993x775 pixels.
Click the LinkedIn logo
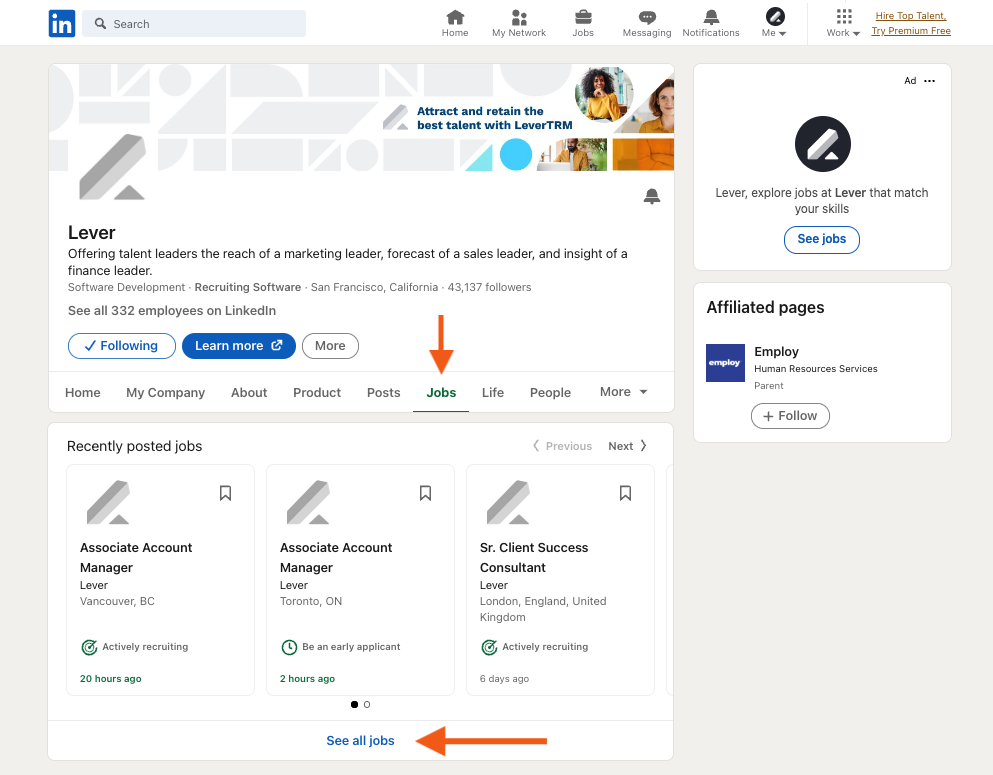[x=62, y=23]
